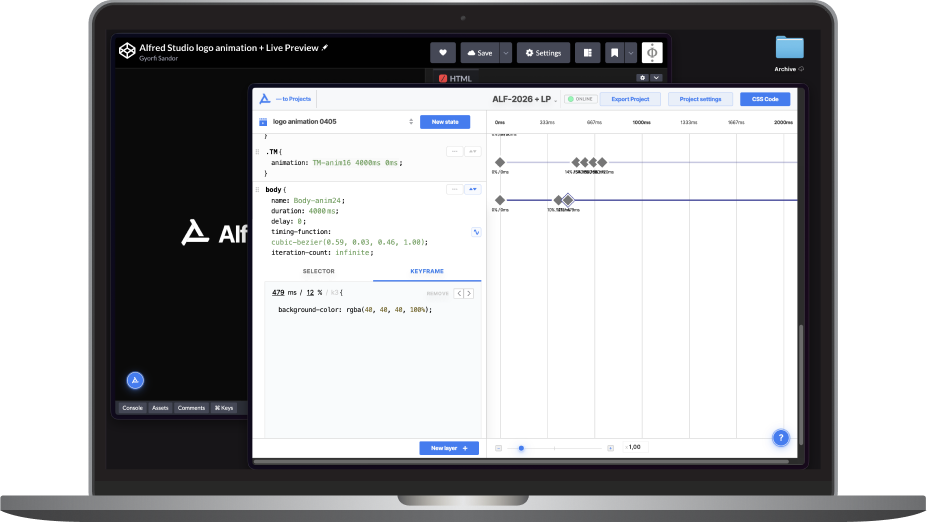927x522 pixels.
Task: Click the TM-anim16 animation value
Action: [355, 163]
